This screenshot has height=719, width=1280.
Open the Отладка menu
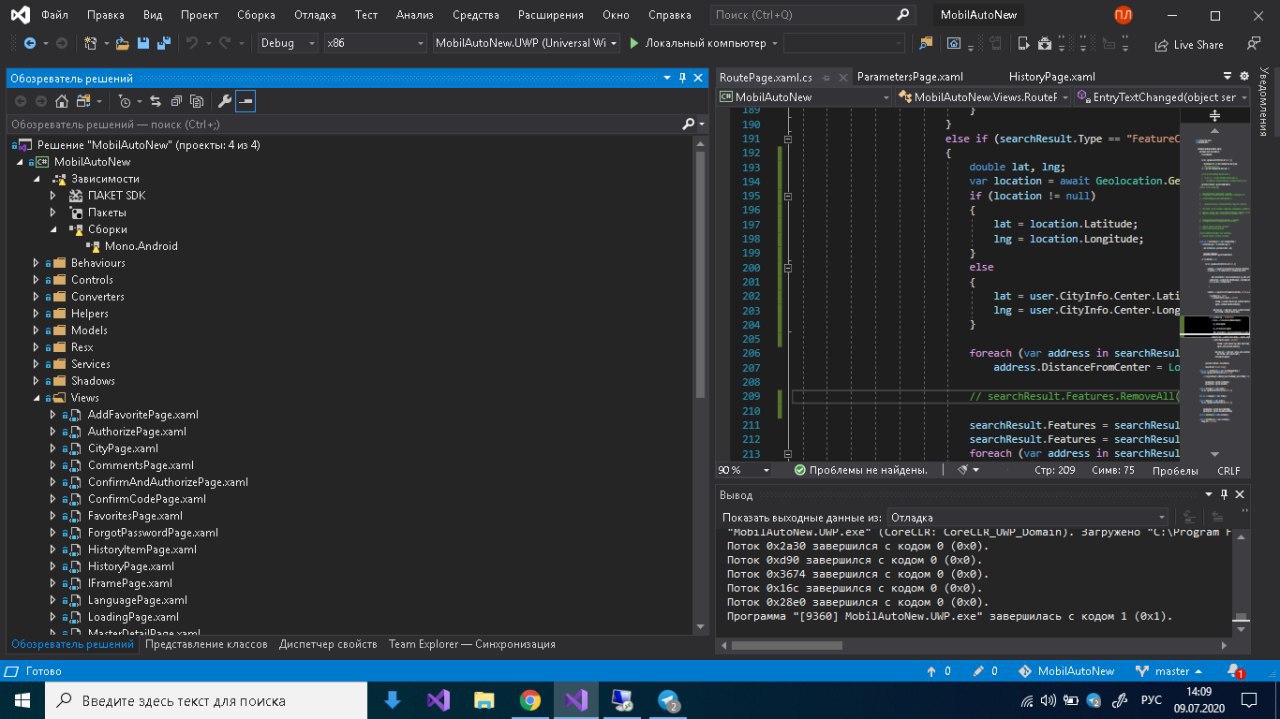tap(315, 15)
